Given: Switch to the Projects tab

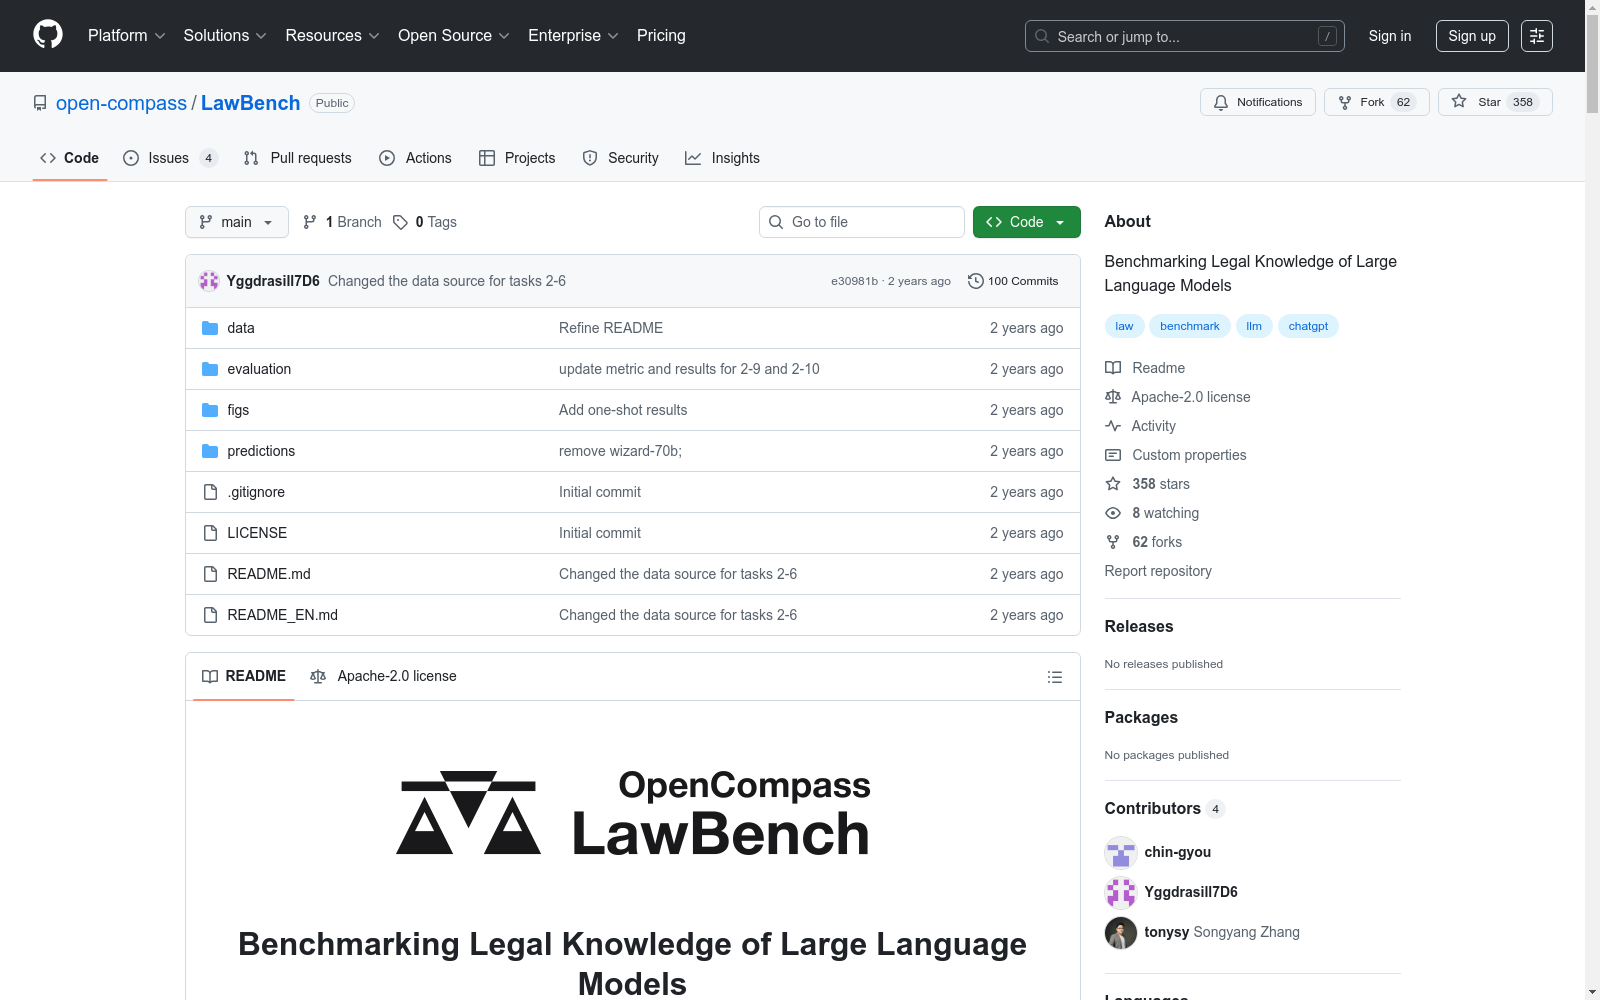Looking at the screenshot, I should (517, 158).
